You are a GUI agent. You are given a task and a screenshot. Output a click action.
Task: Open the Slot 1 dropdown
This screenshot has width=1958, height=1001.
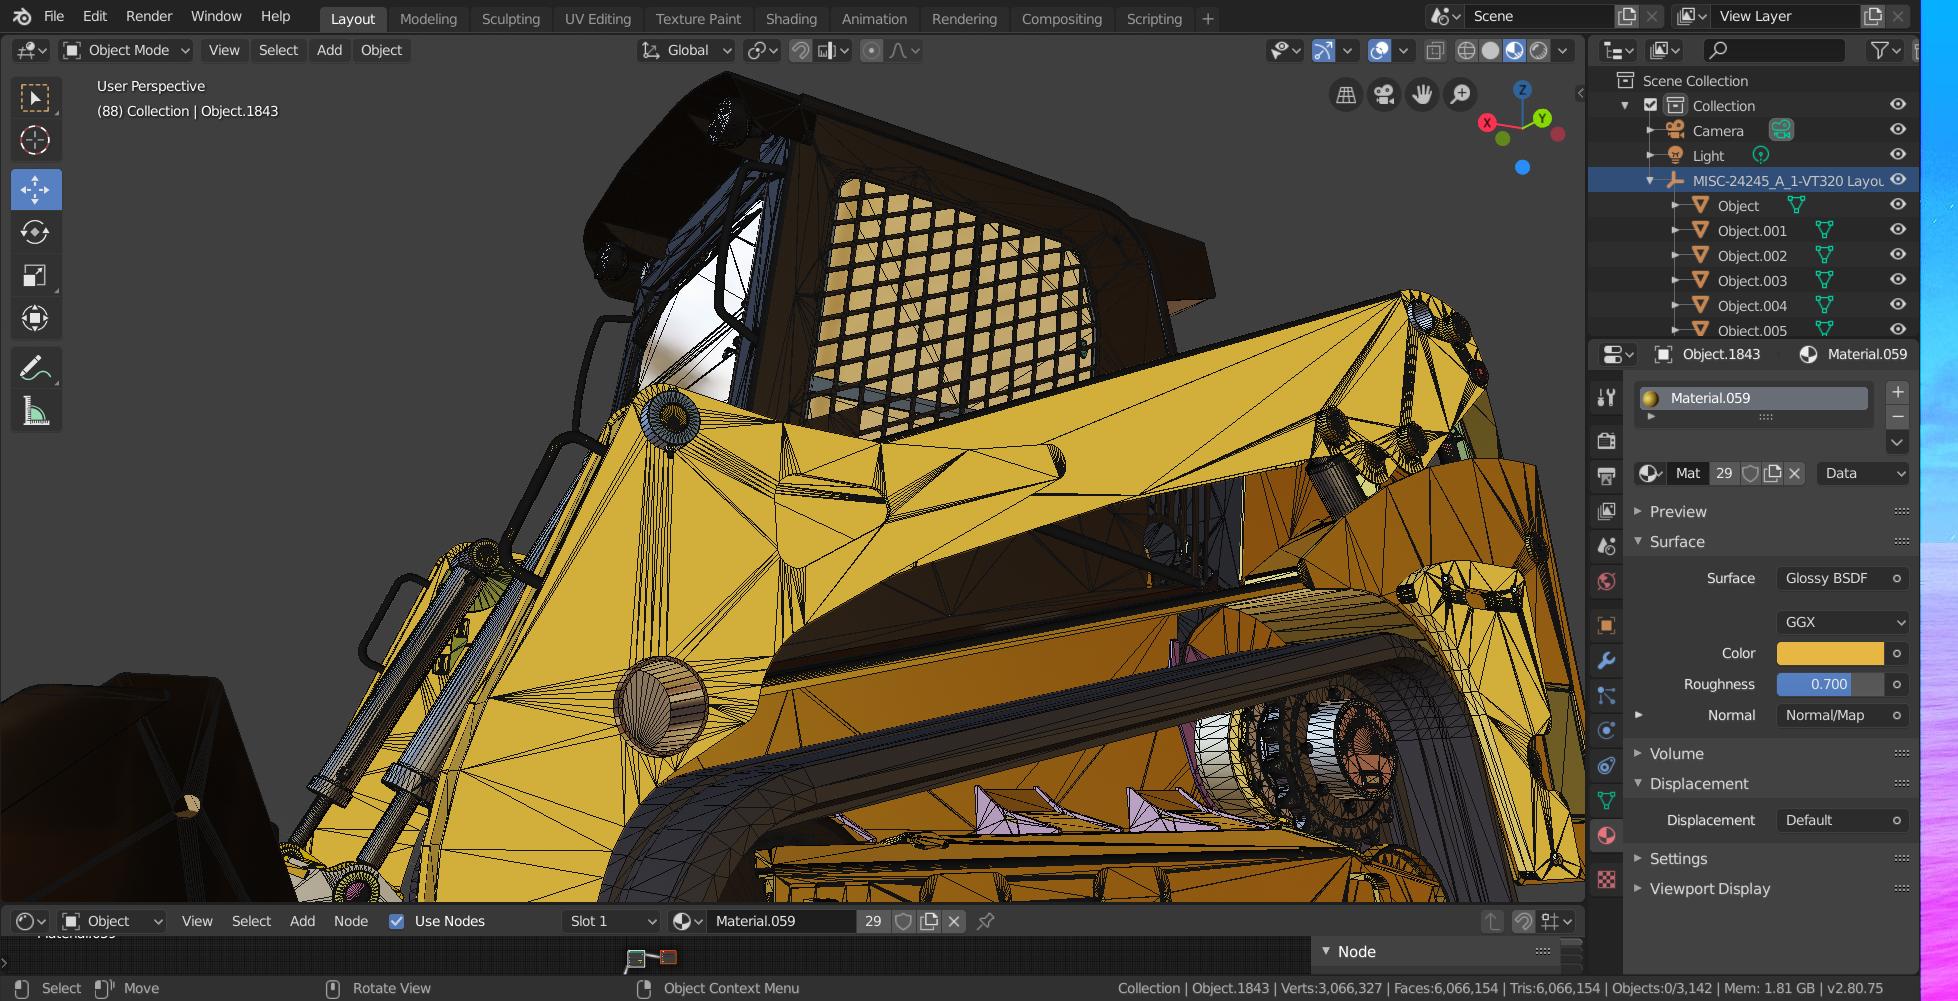pyautogui.click(x=612, y=921)
